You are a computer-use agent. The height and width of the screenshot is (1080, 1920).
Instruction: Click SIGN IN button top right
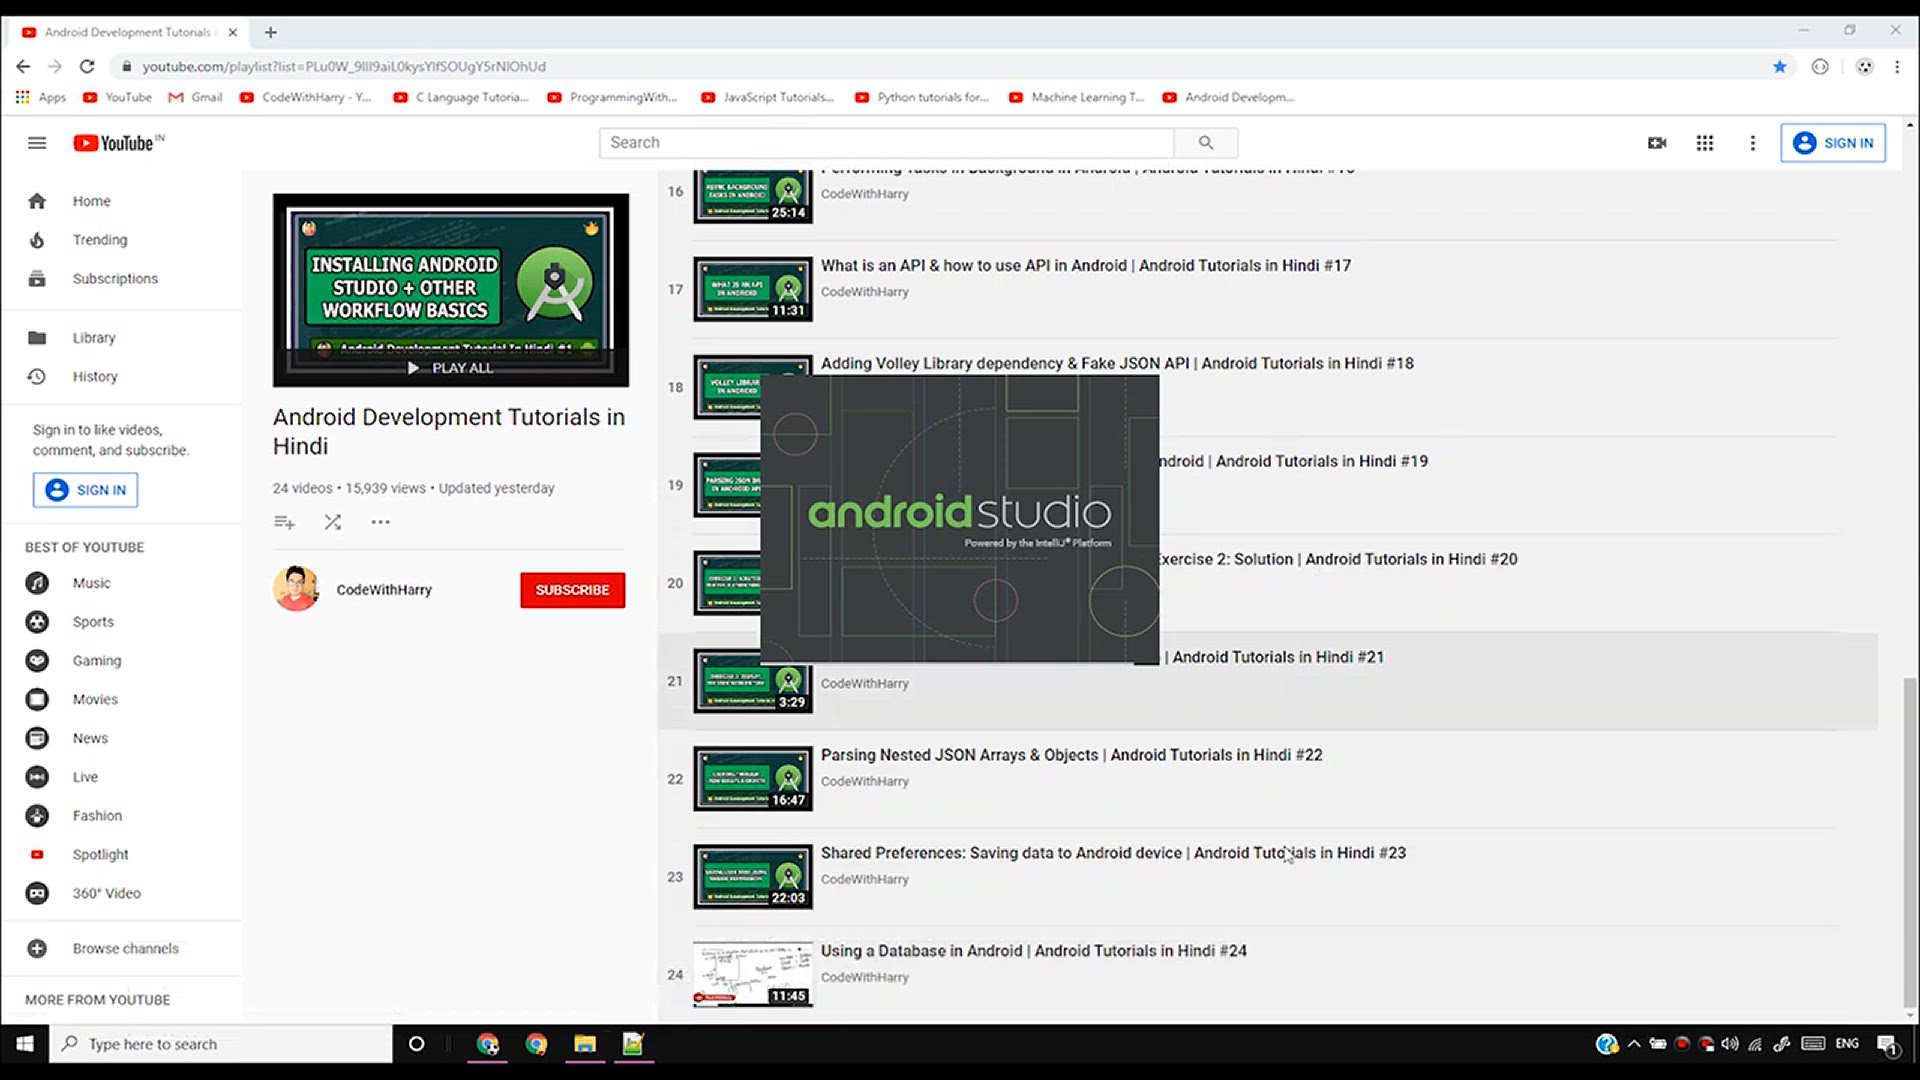click(x=1833, y=142)
